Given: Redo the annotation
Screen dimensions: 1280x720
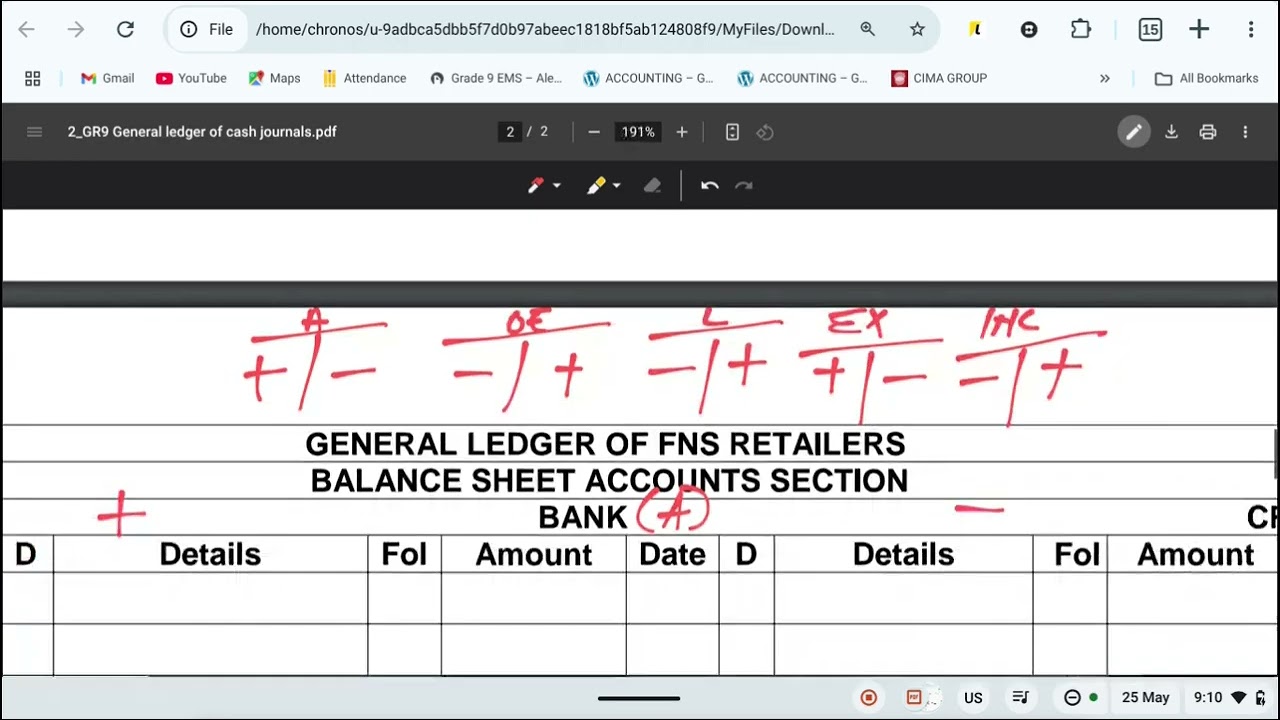Looking at the screenshot, I should point(744,185).
